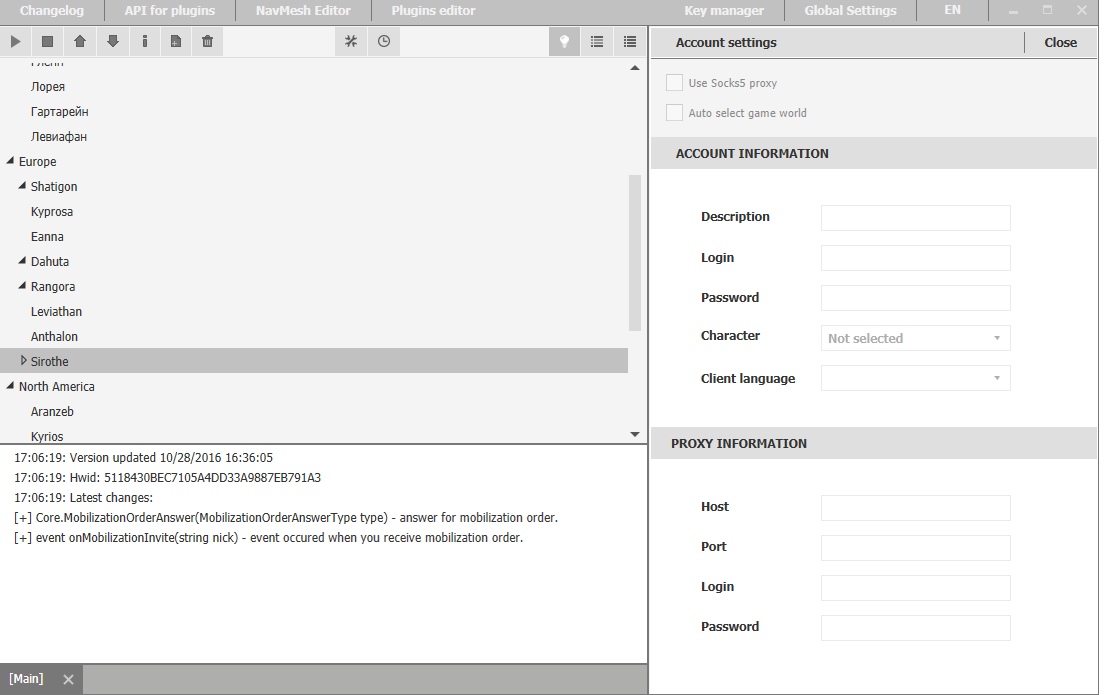Click the account Login input field
Screen dimensions: 1113x695
click(916, 258)
